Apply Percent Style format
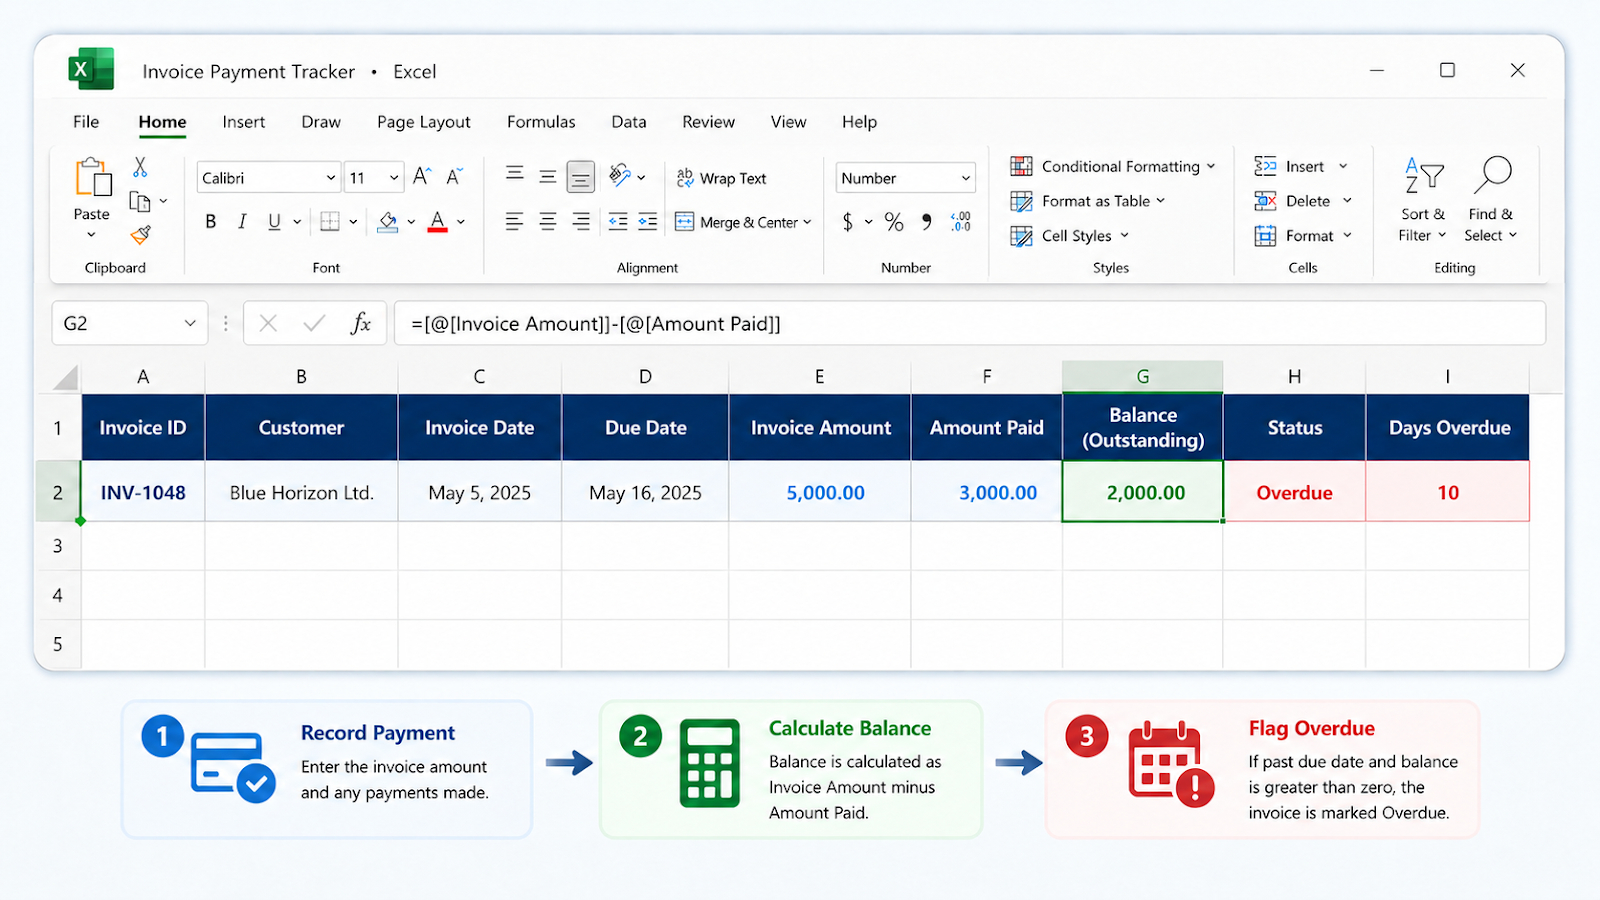 tap(894, 222)
